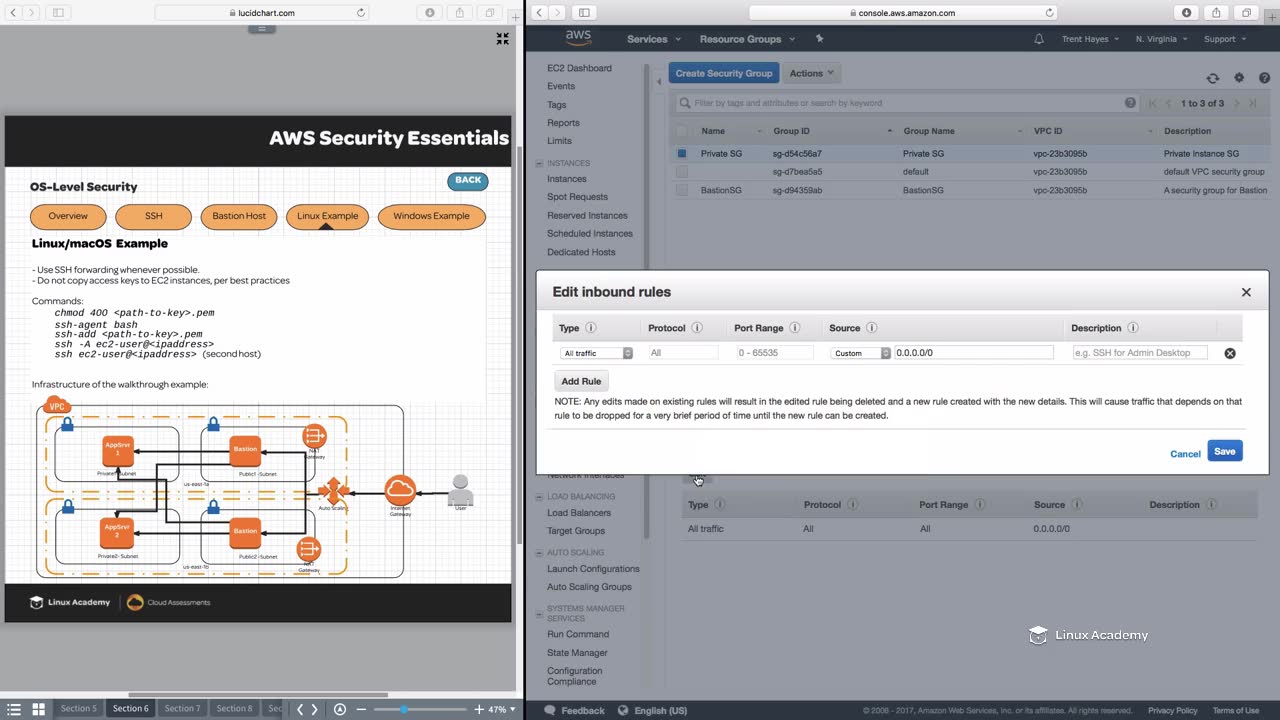Open the Load Balancers sidebar link

coord(579,513)
